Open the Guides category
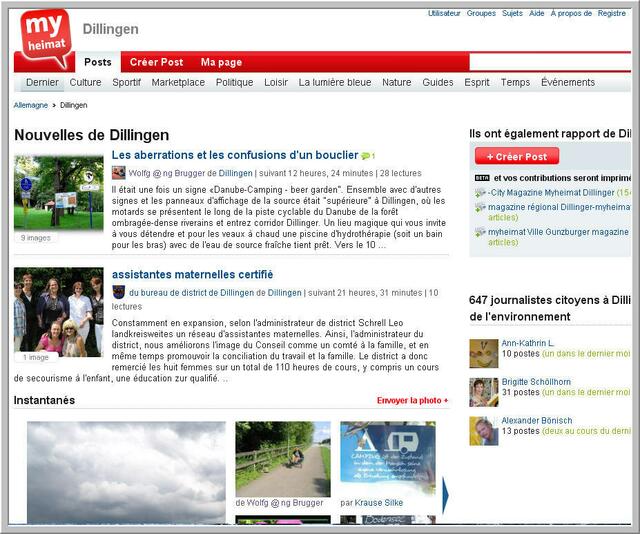 click(438, 82)
